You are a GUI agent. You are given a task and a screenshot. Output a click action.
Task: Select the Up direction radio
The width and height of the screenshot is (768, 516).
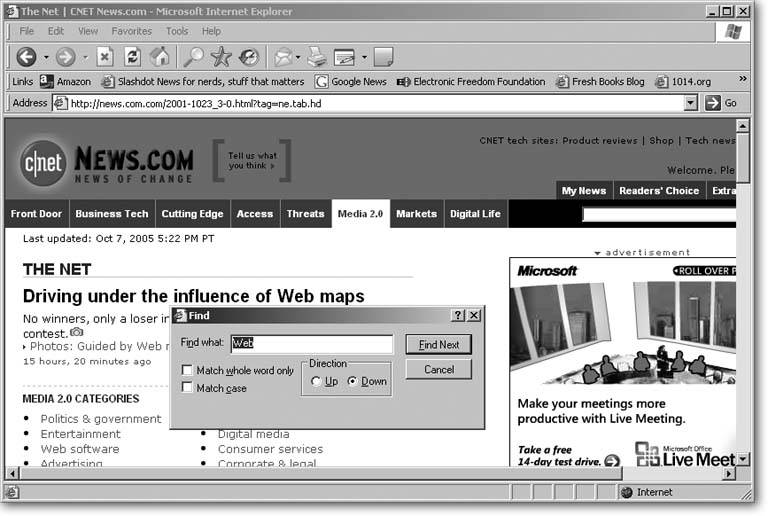316,381
